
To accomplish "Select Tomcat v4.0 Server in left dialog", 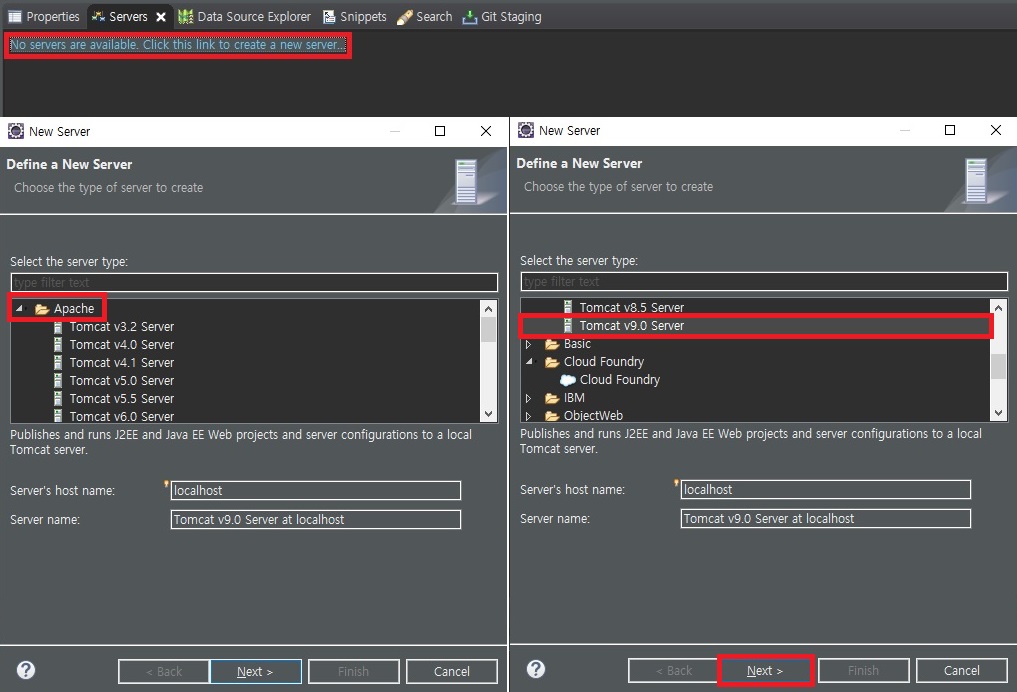I will [121, 344].
